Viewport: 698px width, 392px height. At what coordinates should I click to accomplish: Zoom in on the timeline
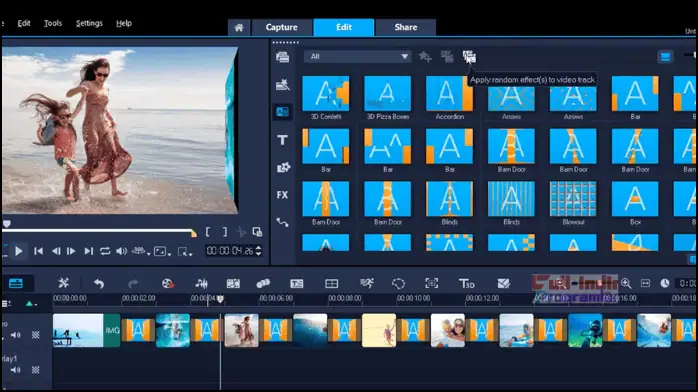tap(626, 283)
